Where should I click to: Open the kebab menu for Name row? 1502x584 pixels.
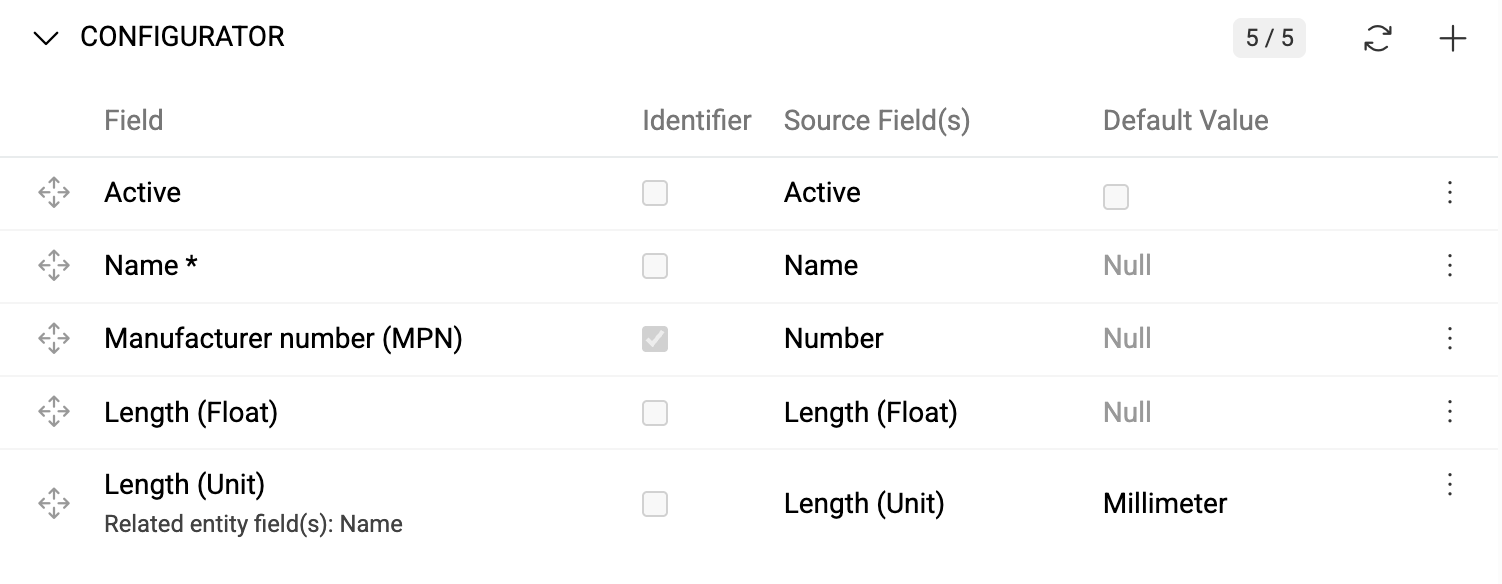[1449, 266]
